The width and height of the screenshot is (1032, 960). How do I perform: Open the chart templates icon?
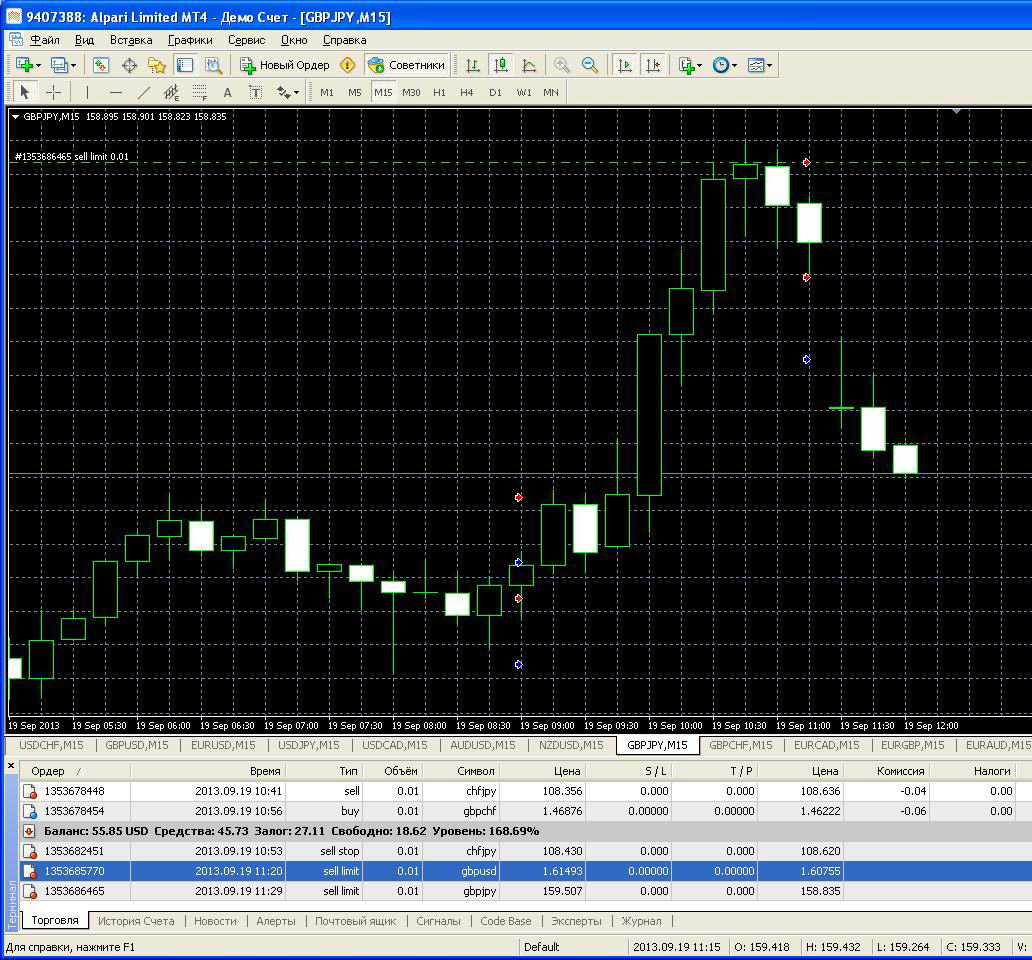click(x=756, y=65)
